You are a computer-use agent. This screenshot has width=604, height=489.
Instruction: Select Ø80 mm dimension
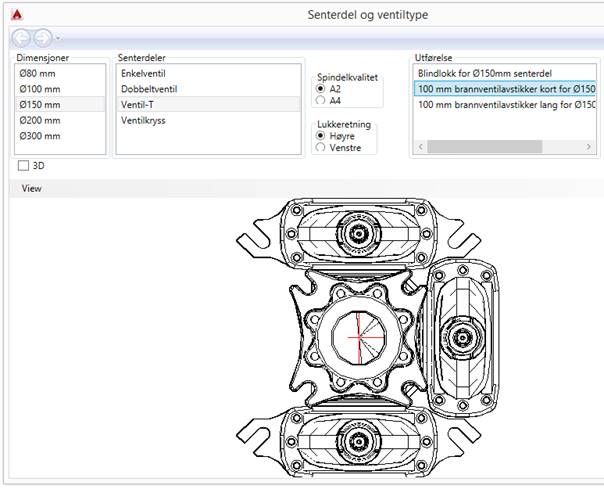60,73
